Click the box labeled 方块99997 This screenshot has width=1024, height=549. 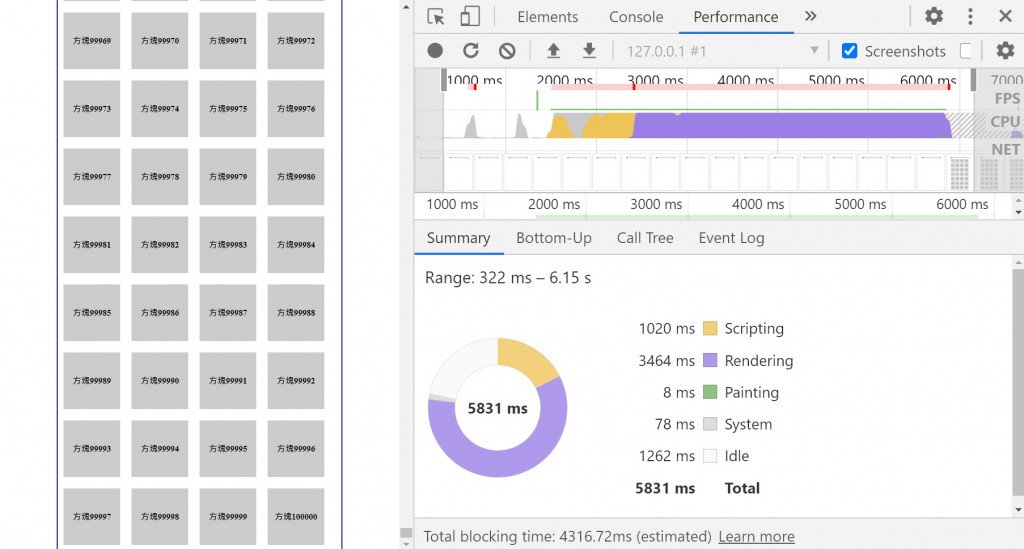(92, 516)
